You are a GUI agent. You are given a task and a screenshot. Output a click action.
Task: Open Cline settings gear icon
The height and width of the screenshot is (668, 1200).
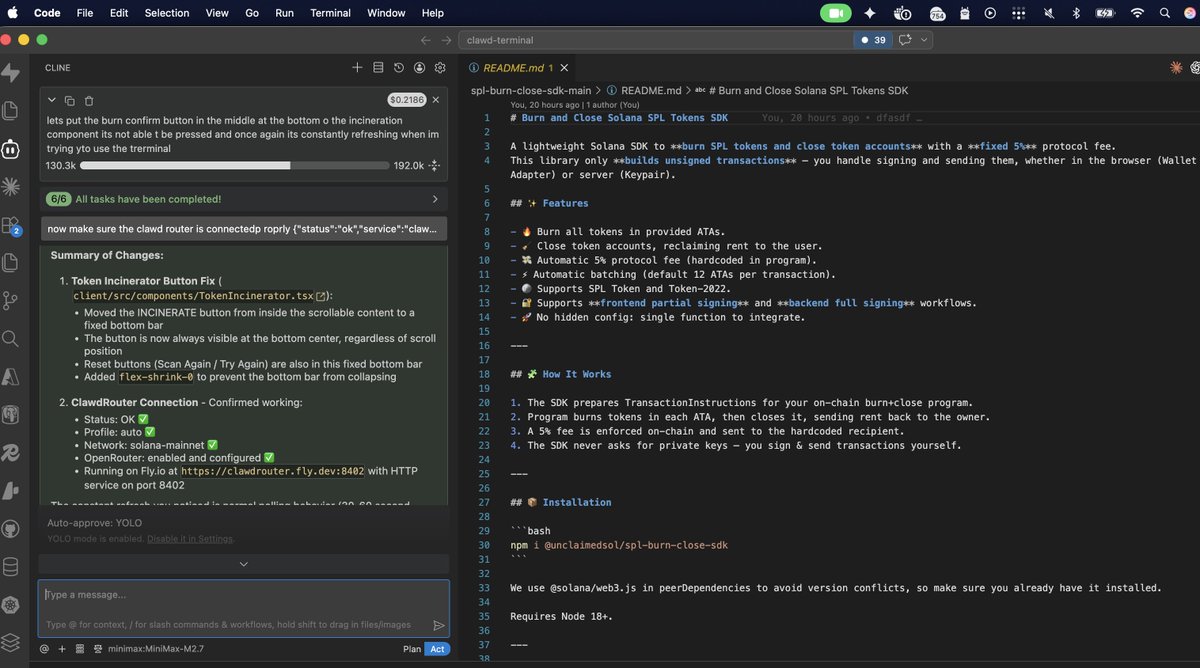click(440, 68)
